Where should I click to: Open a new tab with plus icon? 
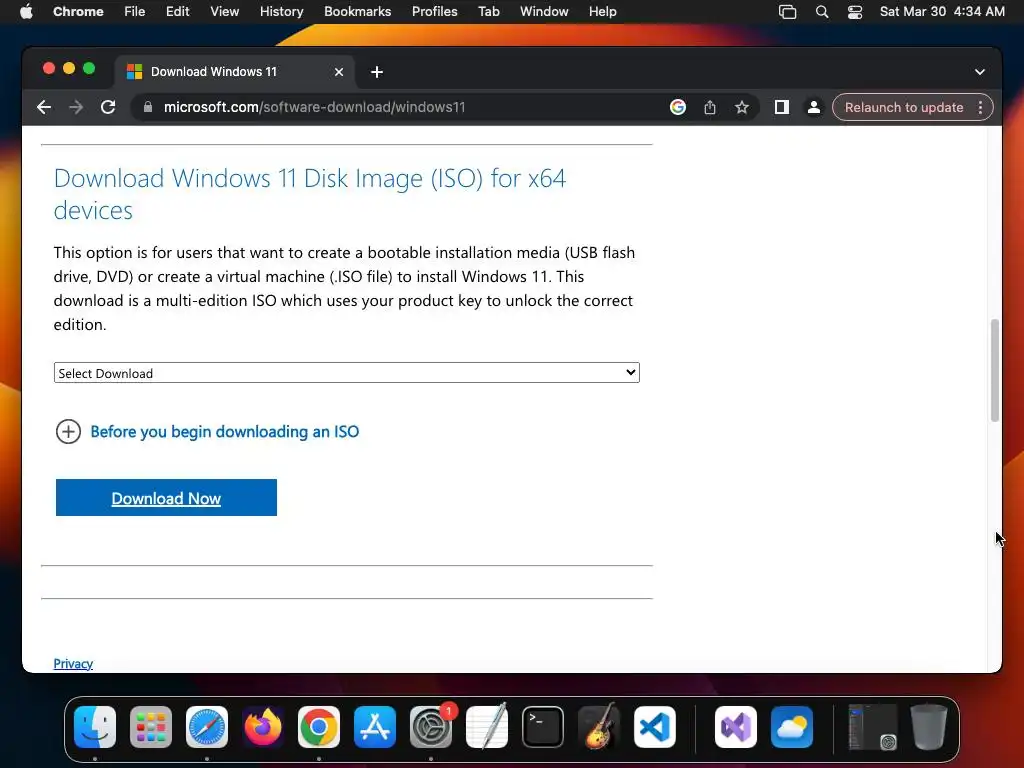377,72
